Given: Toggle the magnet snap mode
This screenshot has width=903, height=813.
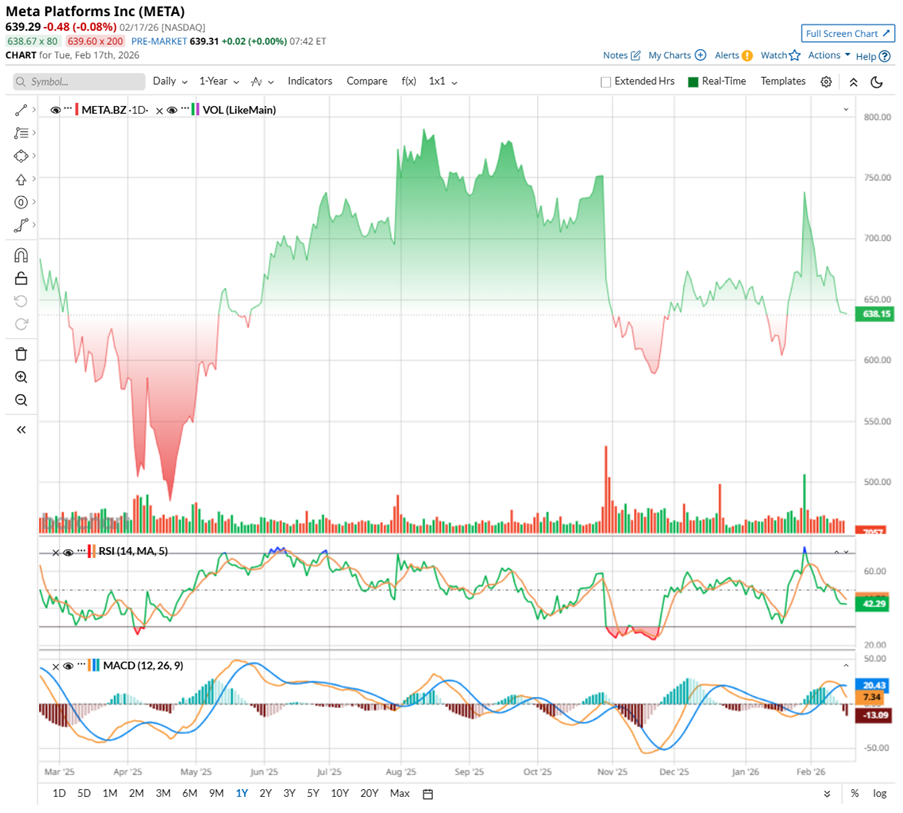Looking at the screenshot, I should [21, 255].
